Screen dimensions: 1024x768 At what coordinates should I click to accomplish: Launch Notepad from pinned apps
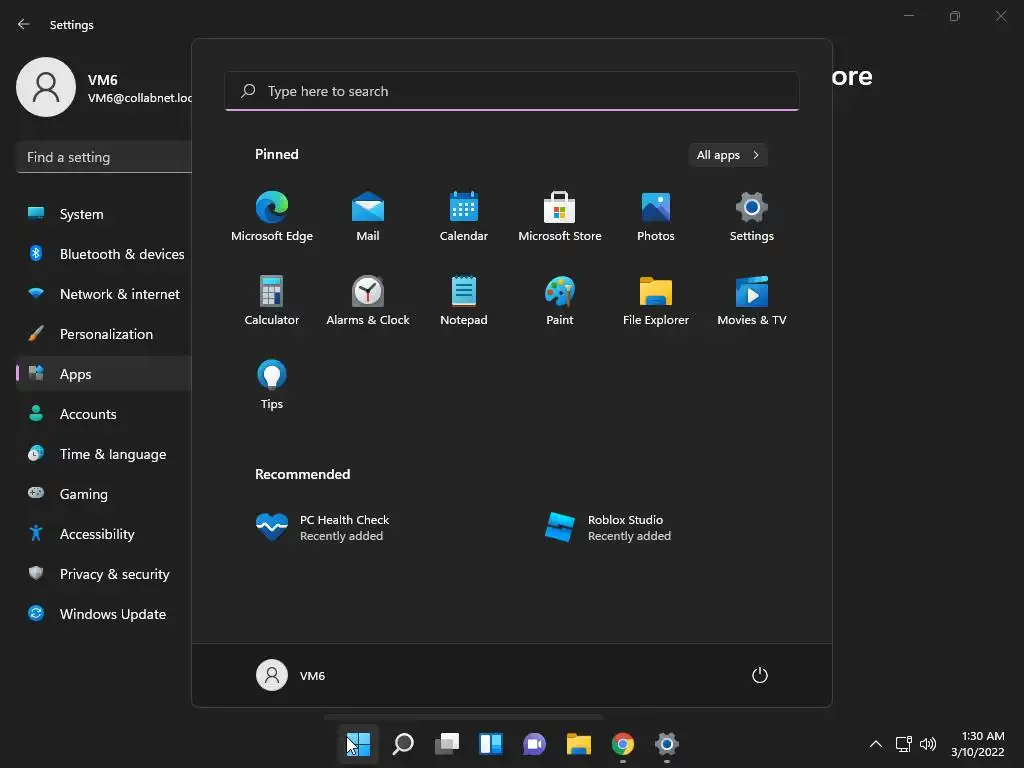[x=464, y=300]
